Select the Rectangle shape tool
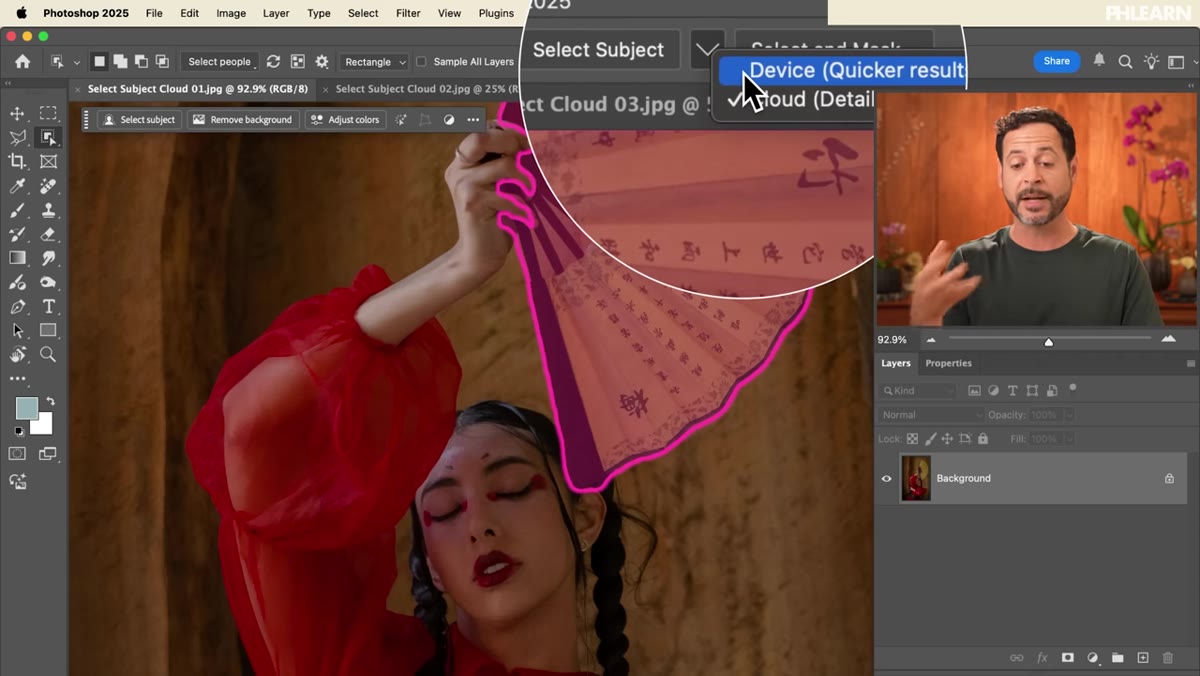Viewport: 1200px width, 676px height. click(x=48, y=330)
